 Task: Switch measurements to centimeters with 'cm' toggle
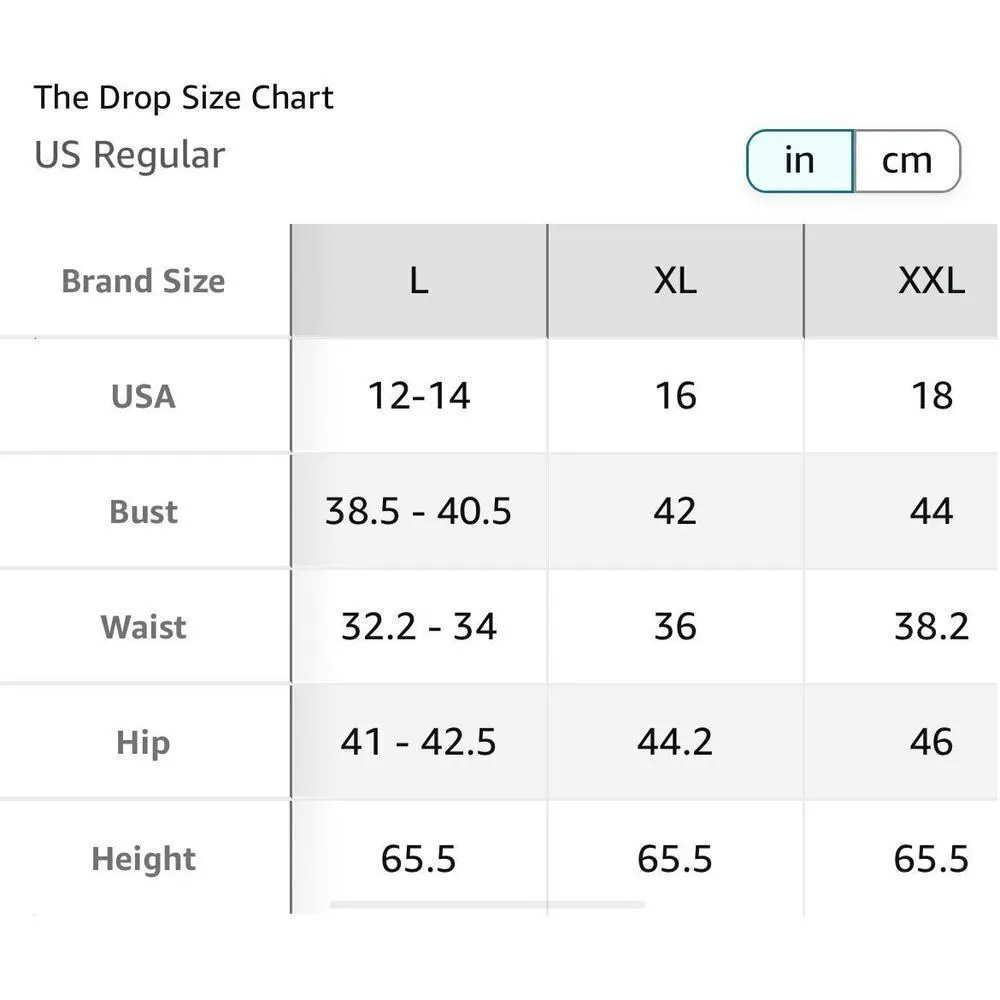[x=906, y=160]
